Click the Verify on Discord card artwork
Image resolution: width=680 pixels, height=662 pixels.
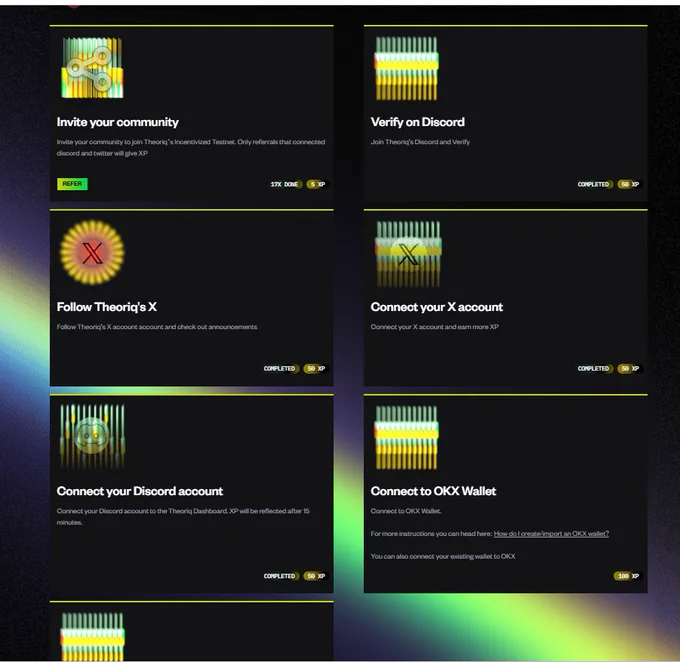[406, 68]
